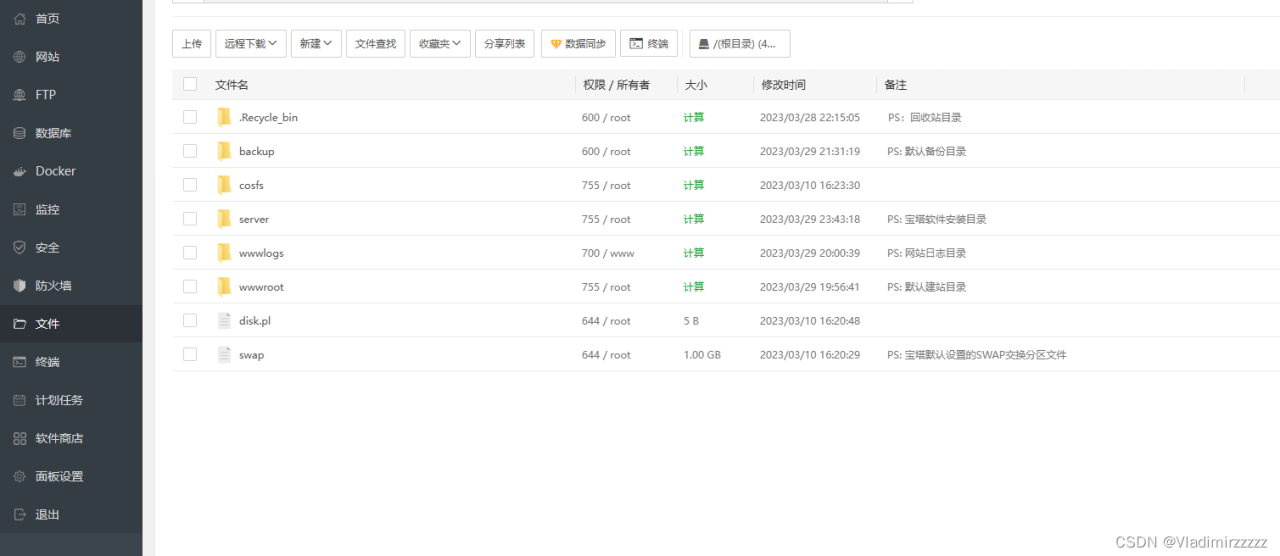Sort by the modified time column header
The image size is (1280, 556).
(x=783, y=85)
